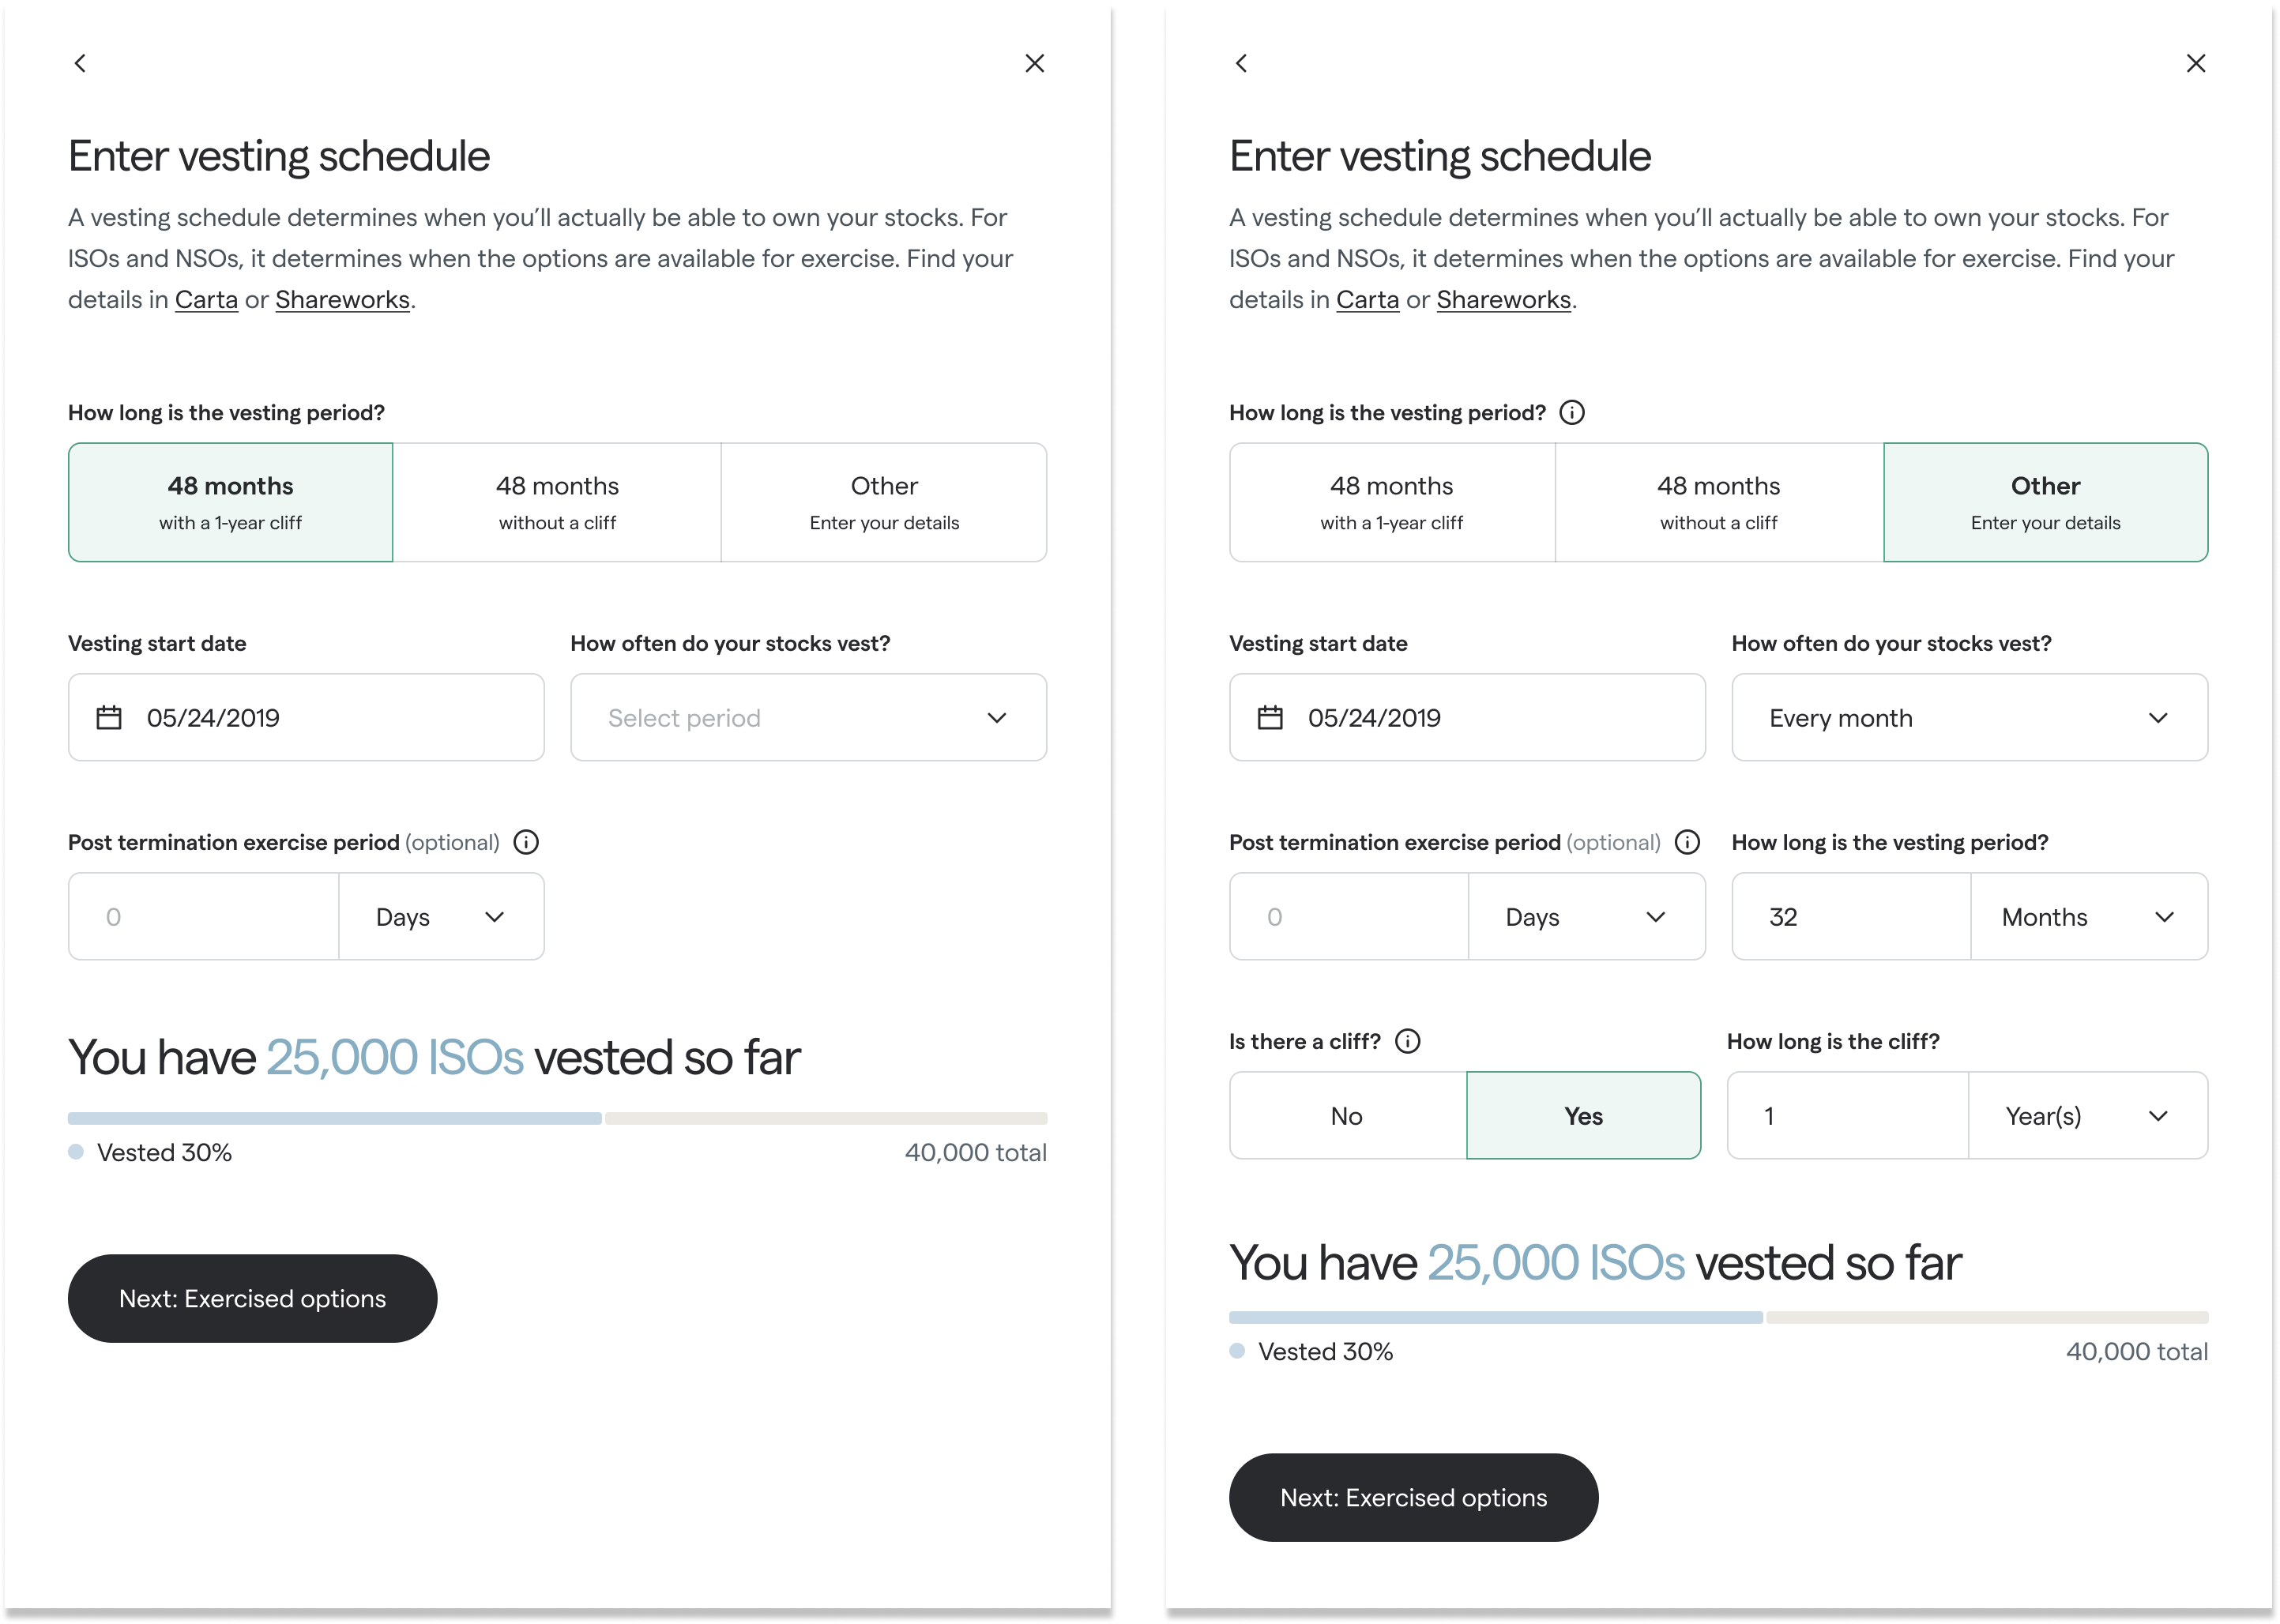Select the 'Other' option in the left panel
This screenshot has width=2280, height=1624.
point(884,502)
